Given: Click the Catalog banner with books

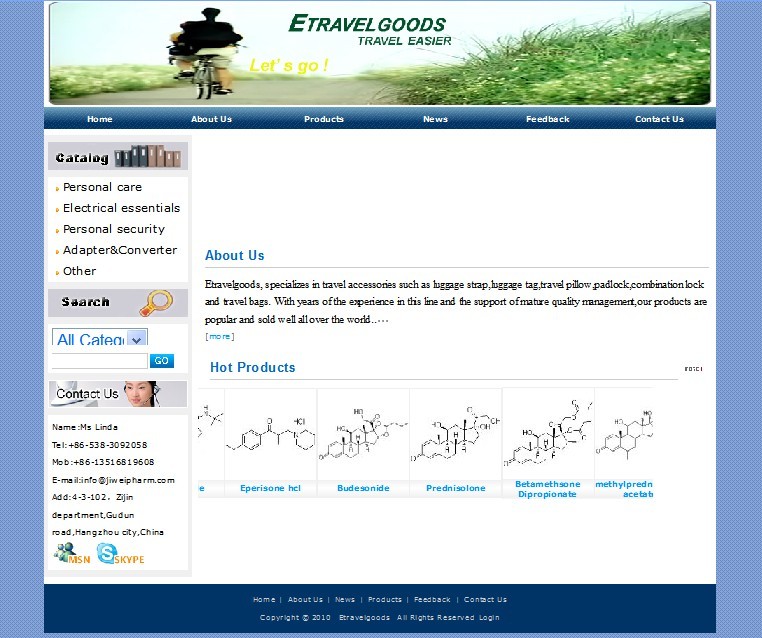Looking at the screenshot, I should 118,157.
